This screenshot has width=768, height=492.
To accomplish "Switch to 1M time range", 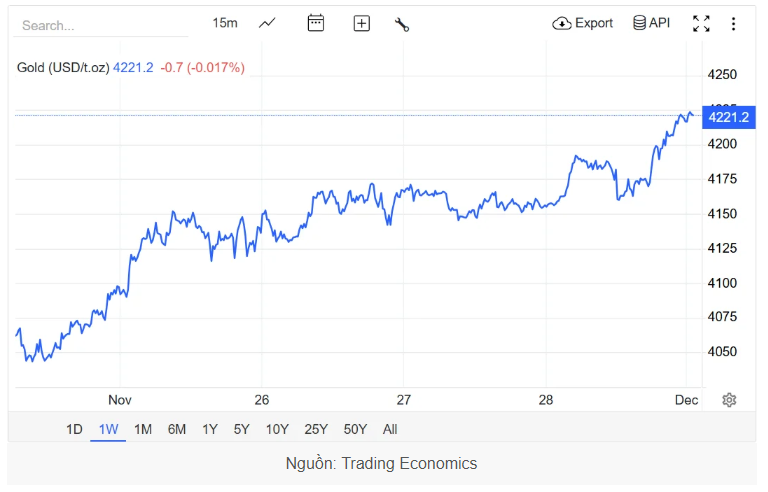I will (x=142, y=429).
